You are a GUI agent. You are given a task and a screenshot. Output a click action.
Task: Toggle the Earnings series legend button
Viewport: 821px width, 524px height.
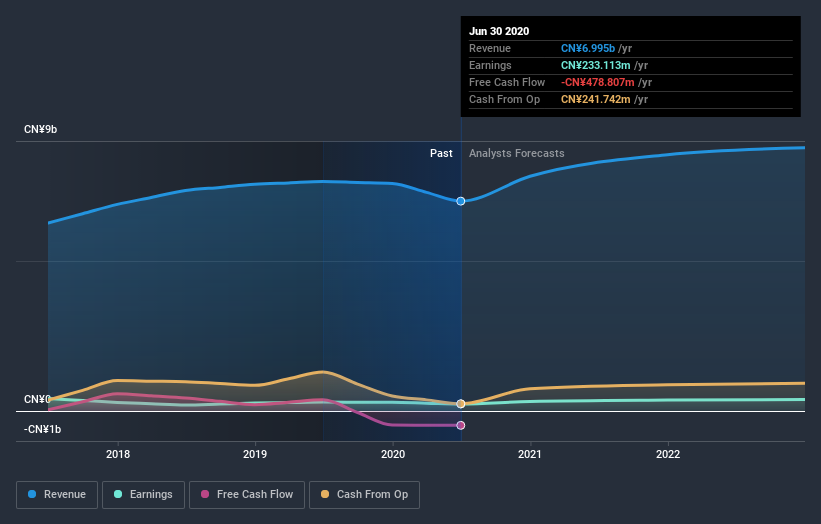pyautogui.click(x=143, y=495)
